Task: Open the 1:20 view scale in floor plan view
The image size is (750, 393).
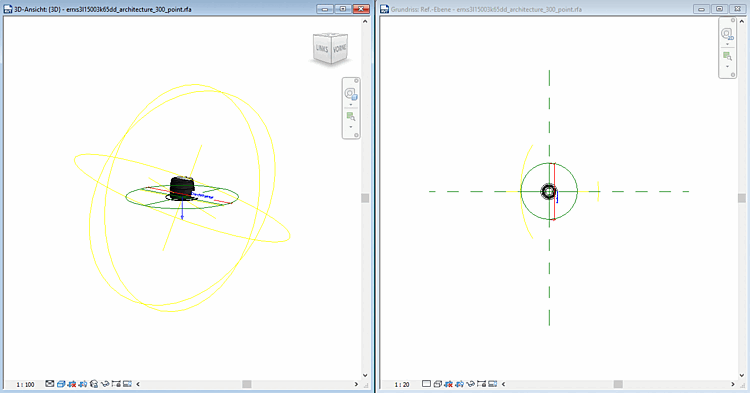Action: click(402, 384)
